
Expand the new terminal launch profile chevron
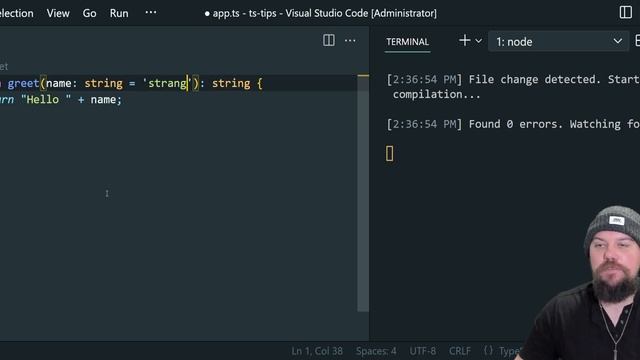[479, 41]
